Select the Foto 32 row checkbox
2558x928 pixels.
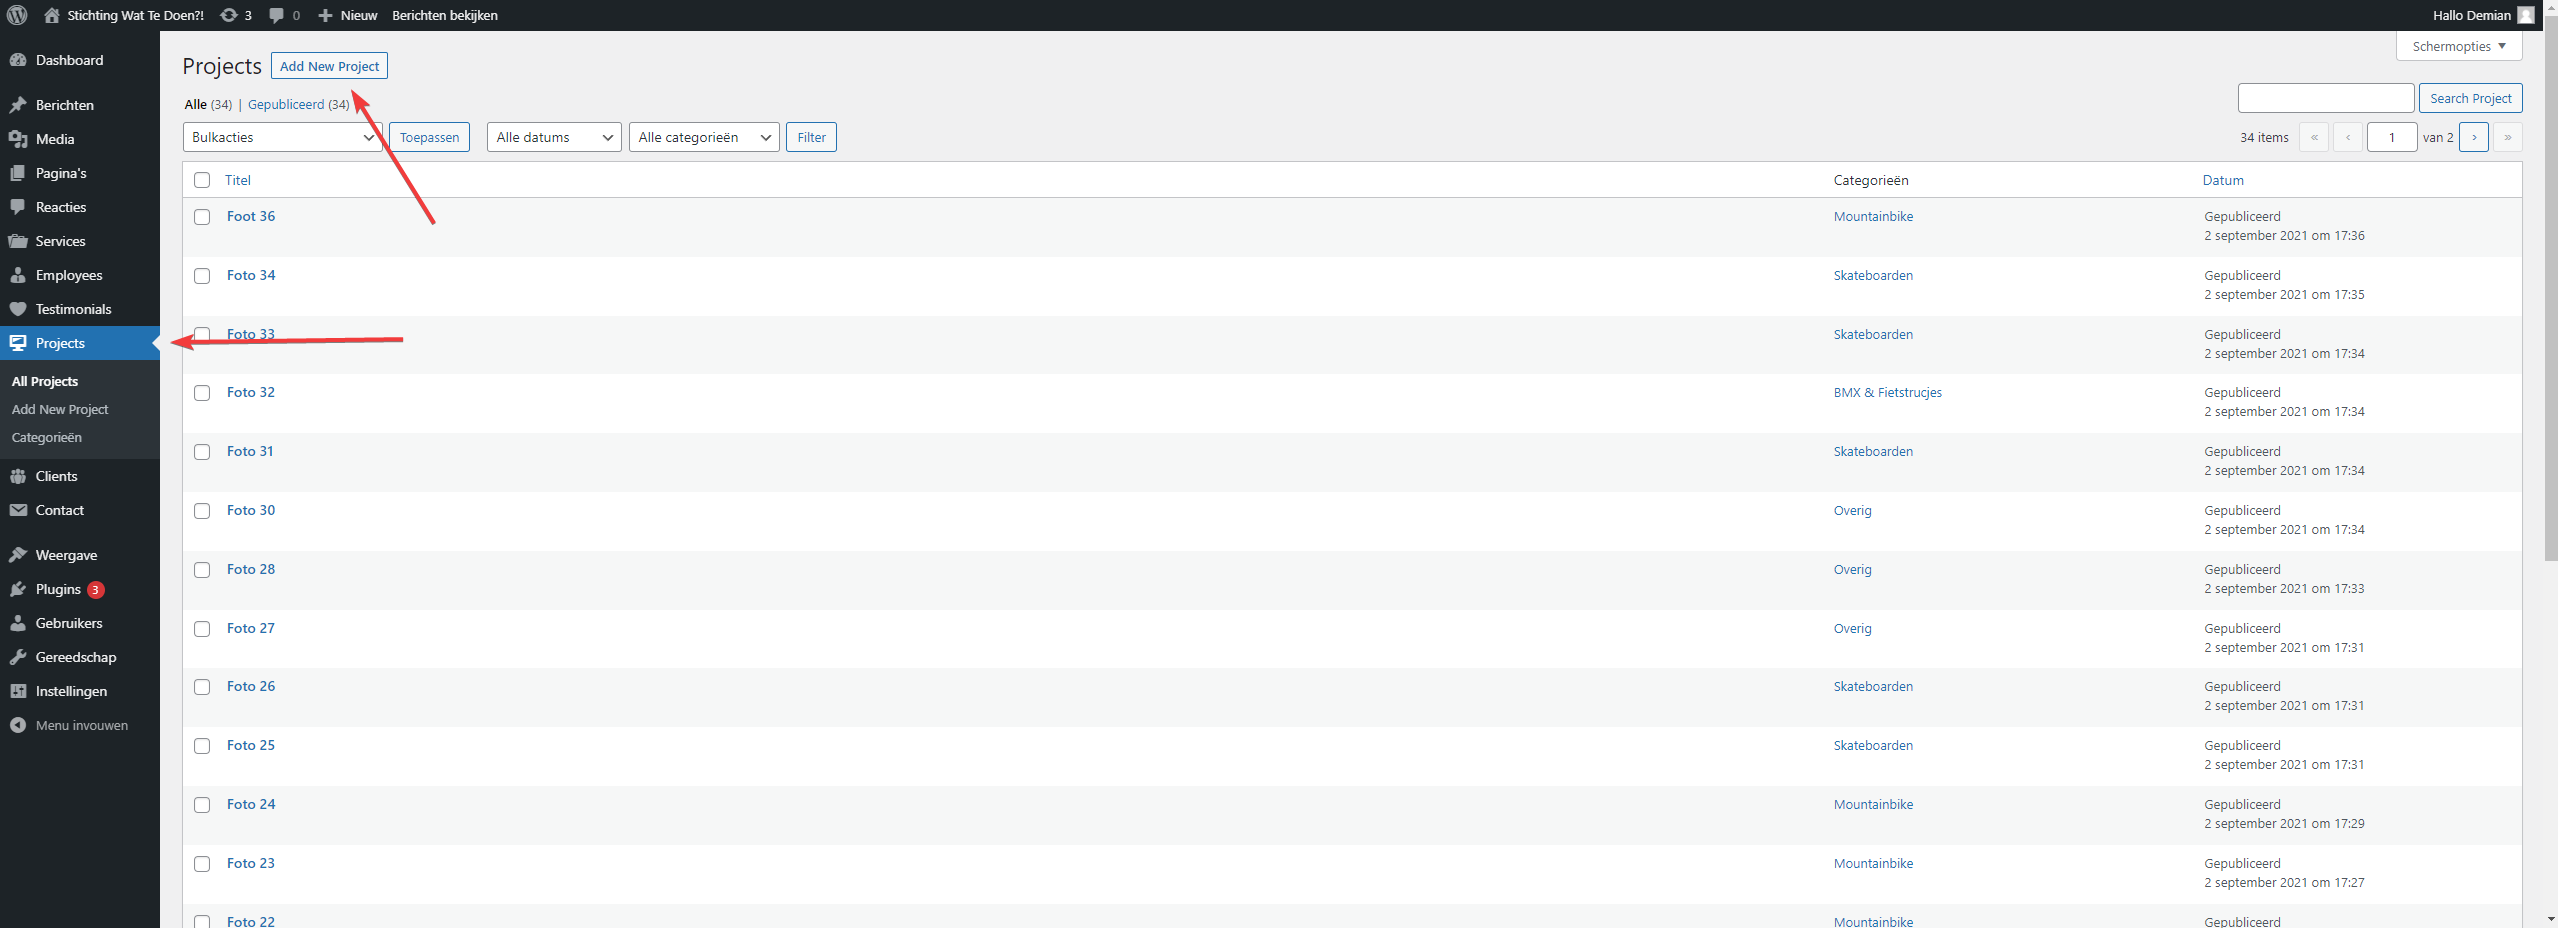tap(202, 393)
